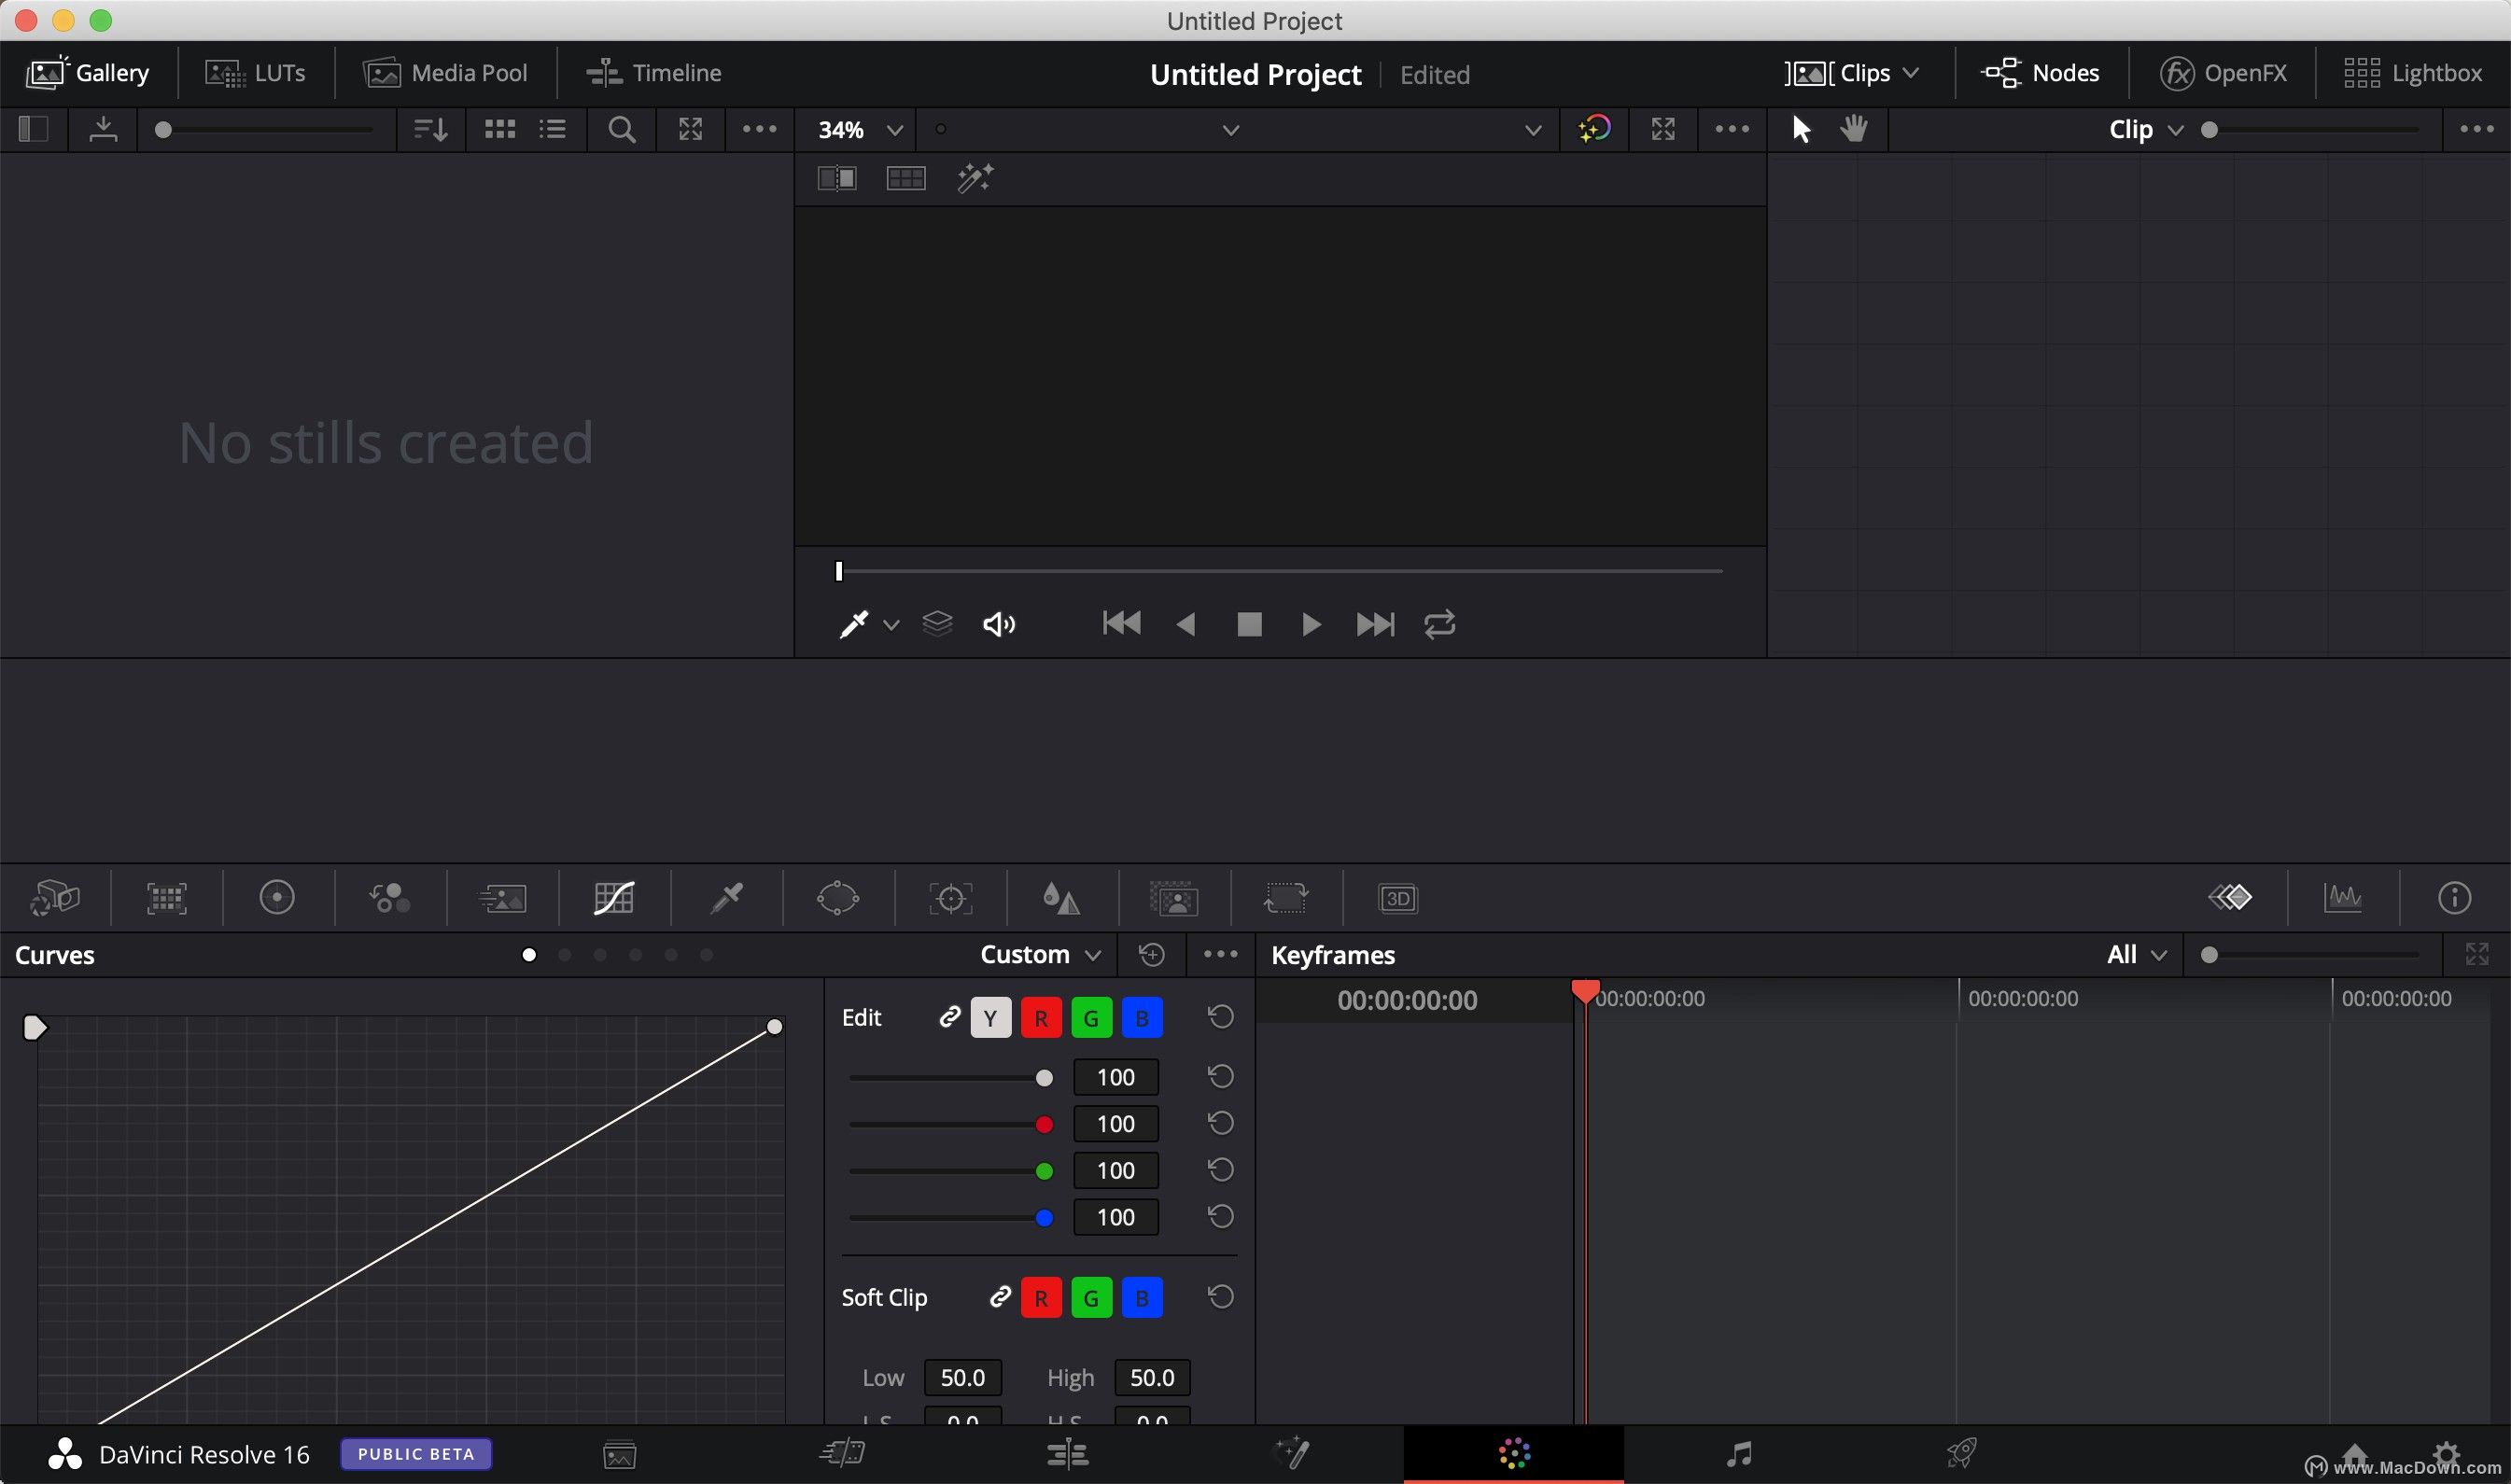Screen dimensions: 2511x1484
Task: Click the bypass color grades icon
Action: pyautogui.click(x=1594, y=129)
